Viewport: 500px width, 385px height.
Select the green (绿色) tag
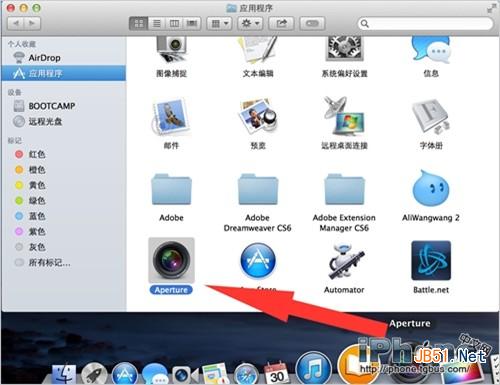pyautogui.click(x=63, y=200)
